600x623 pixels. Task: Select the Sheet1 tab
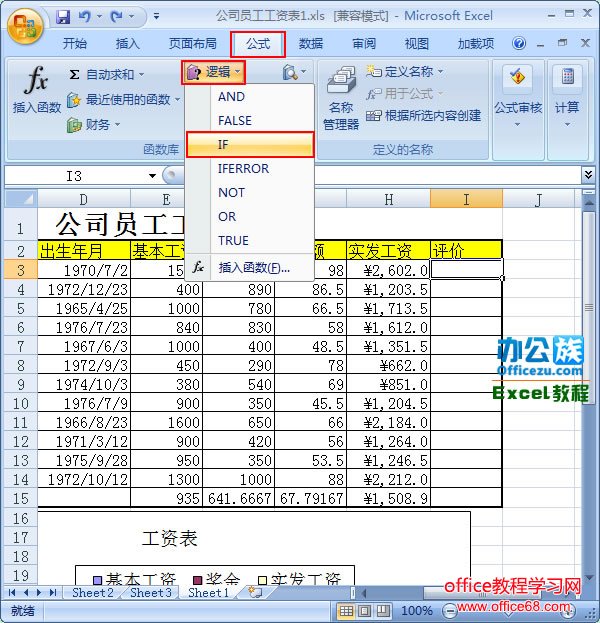[209, 592]
